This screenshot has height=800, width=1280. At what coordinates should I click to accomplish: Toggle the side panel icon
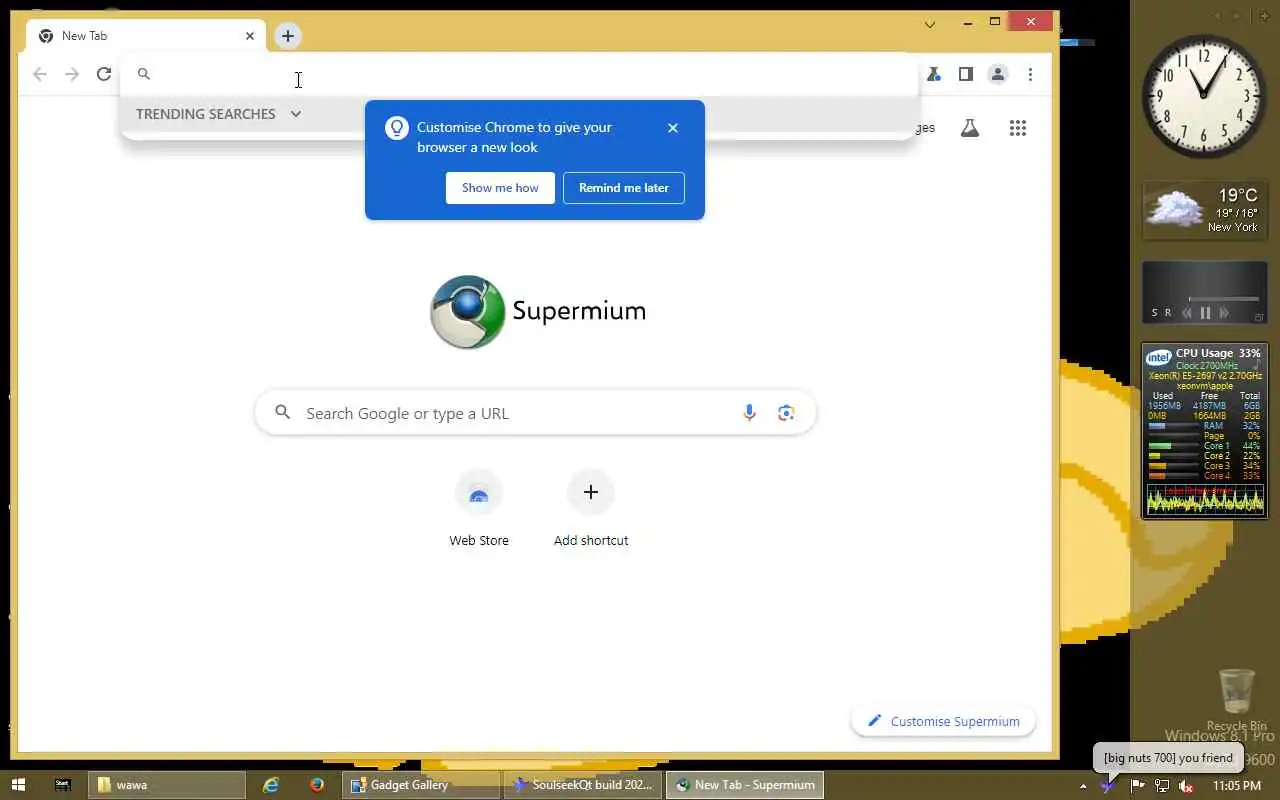coord(966,74)
